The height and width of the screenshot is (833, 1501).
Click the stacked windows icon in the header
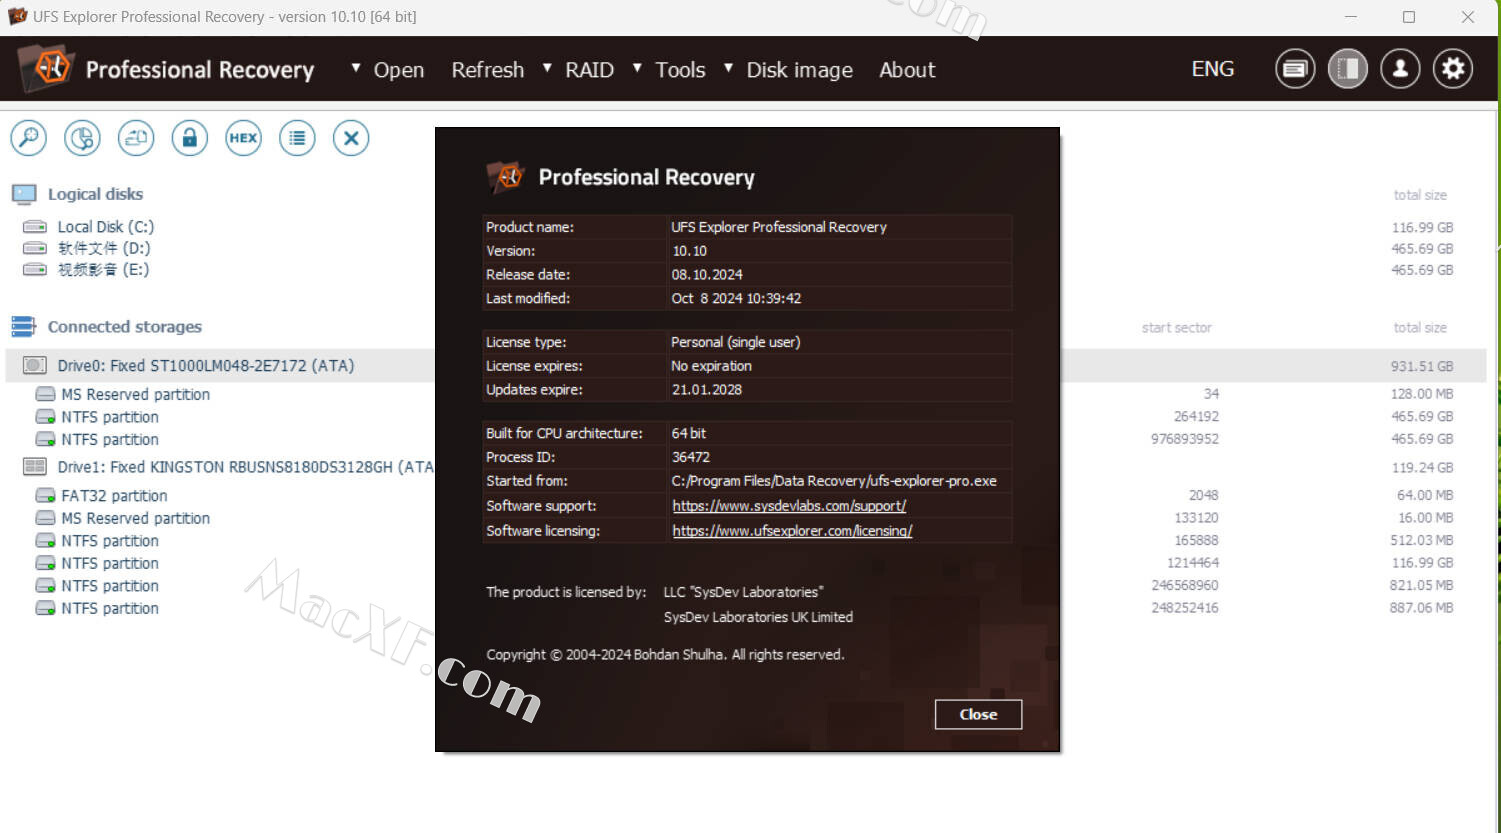1295,69
